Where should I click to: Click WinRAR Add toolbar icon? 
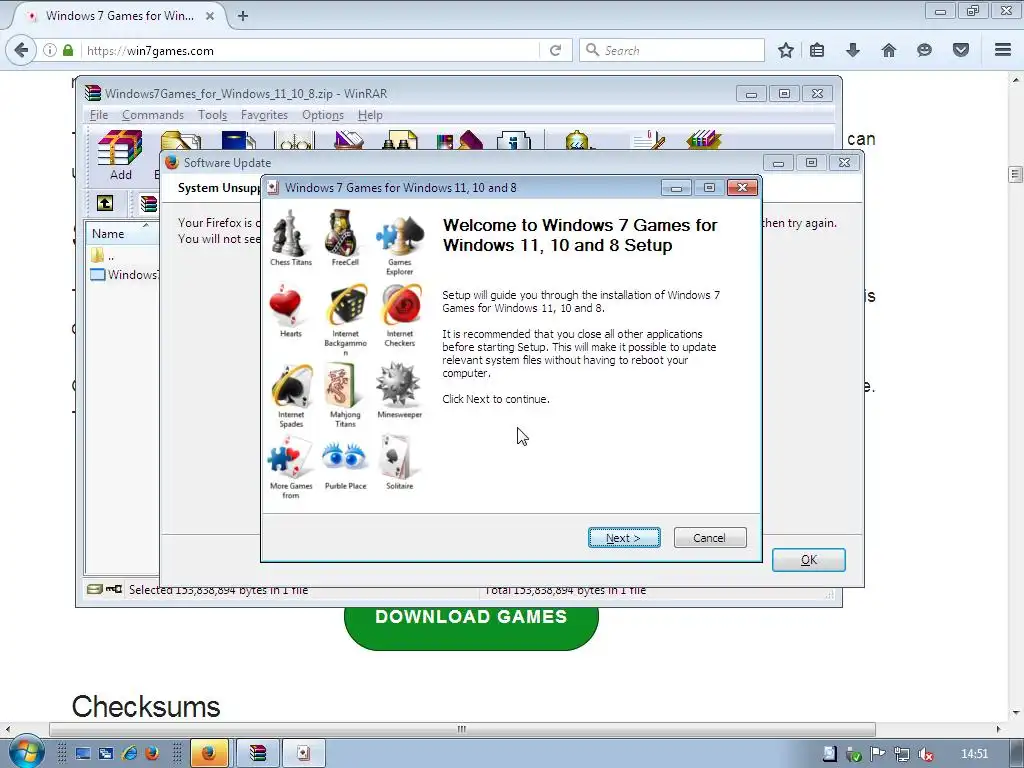pyautogui.click(x=120, y=155)
